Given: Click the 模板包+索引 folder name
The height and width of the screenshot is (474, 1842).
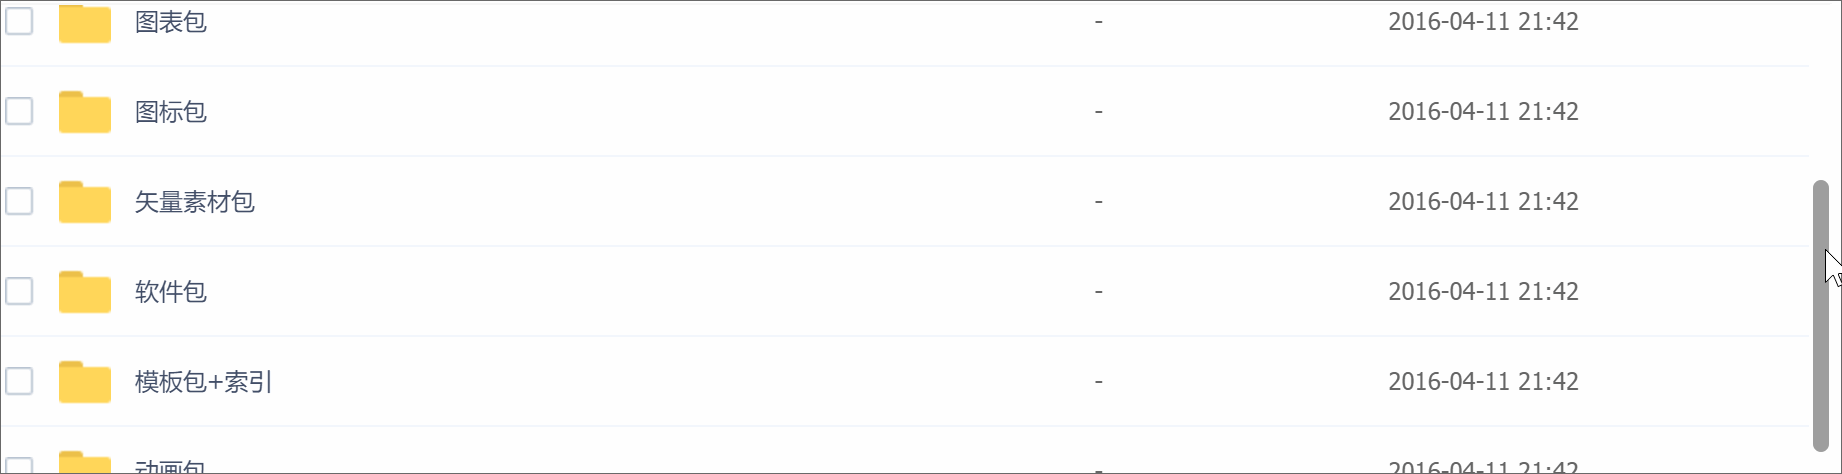Looking at the screenshot, I should click(204, 382).
